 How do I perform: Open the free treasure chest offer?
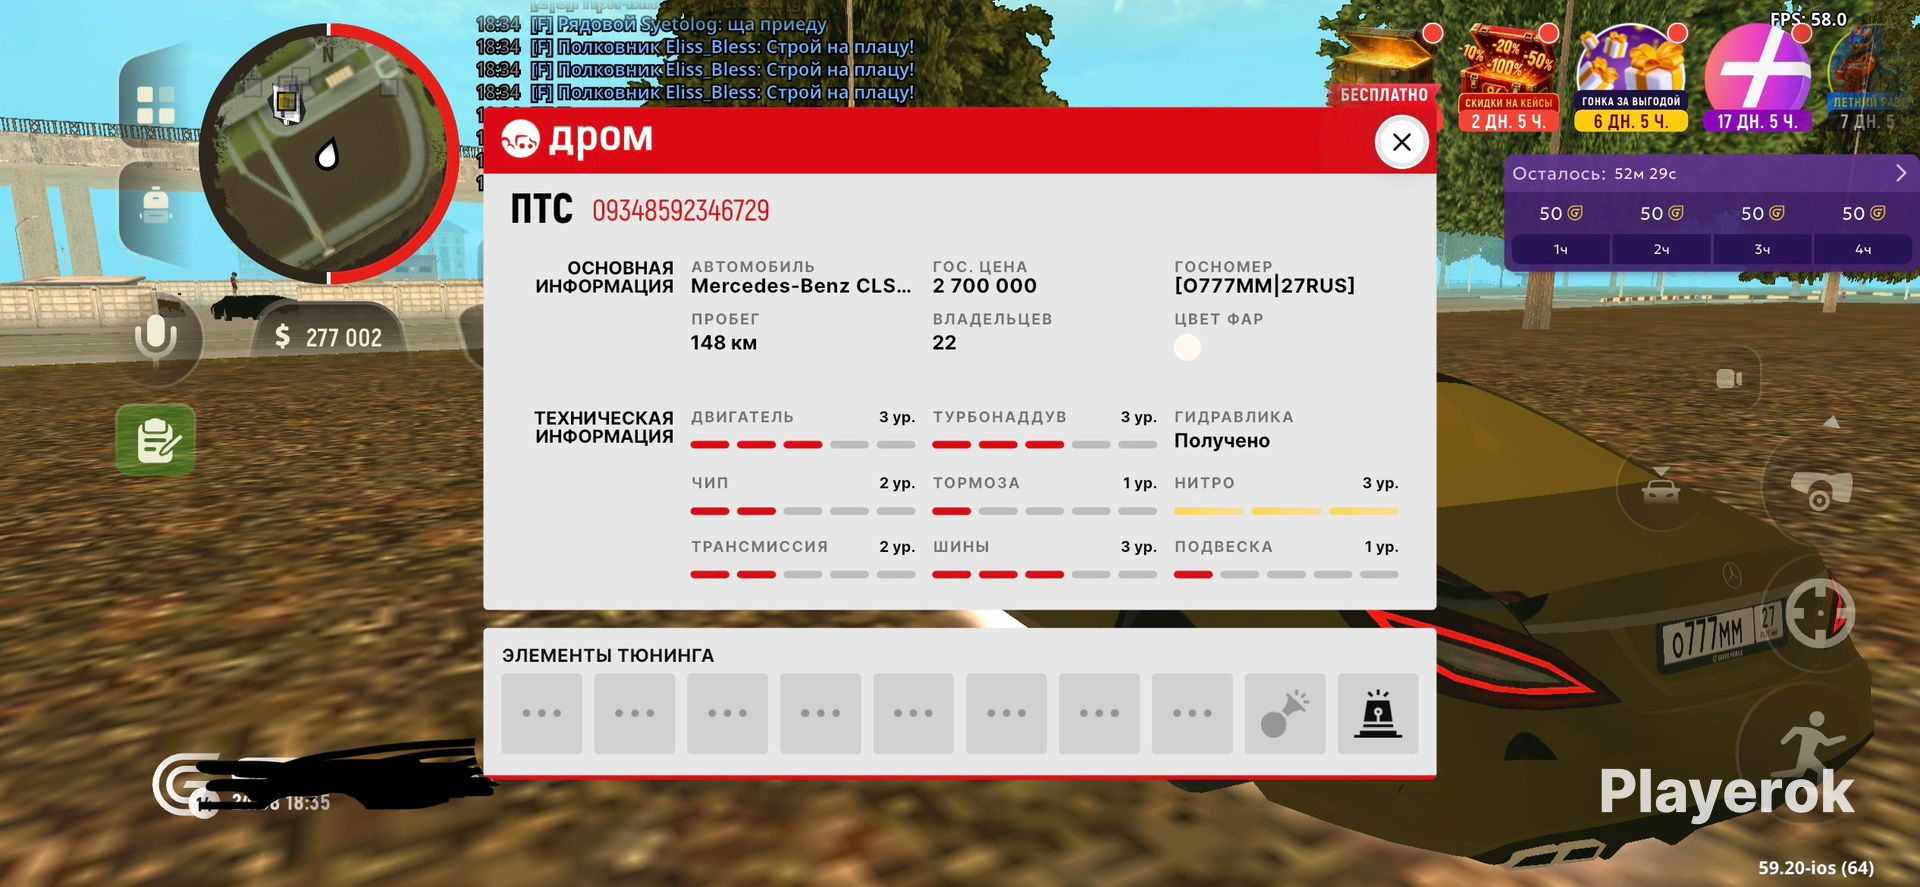click(x=1384, y=66)
